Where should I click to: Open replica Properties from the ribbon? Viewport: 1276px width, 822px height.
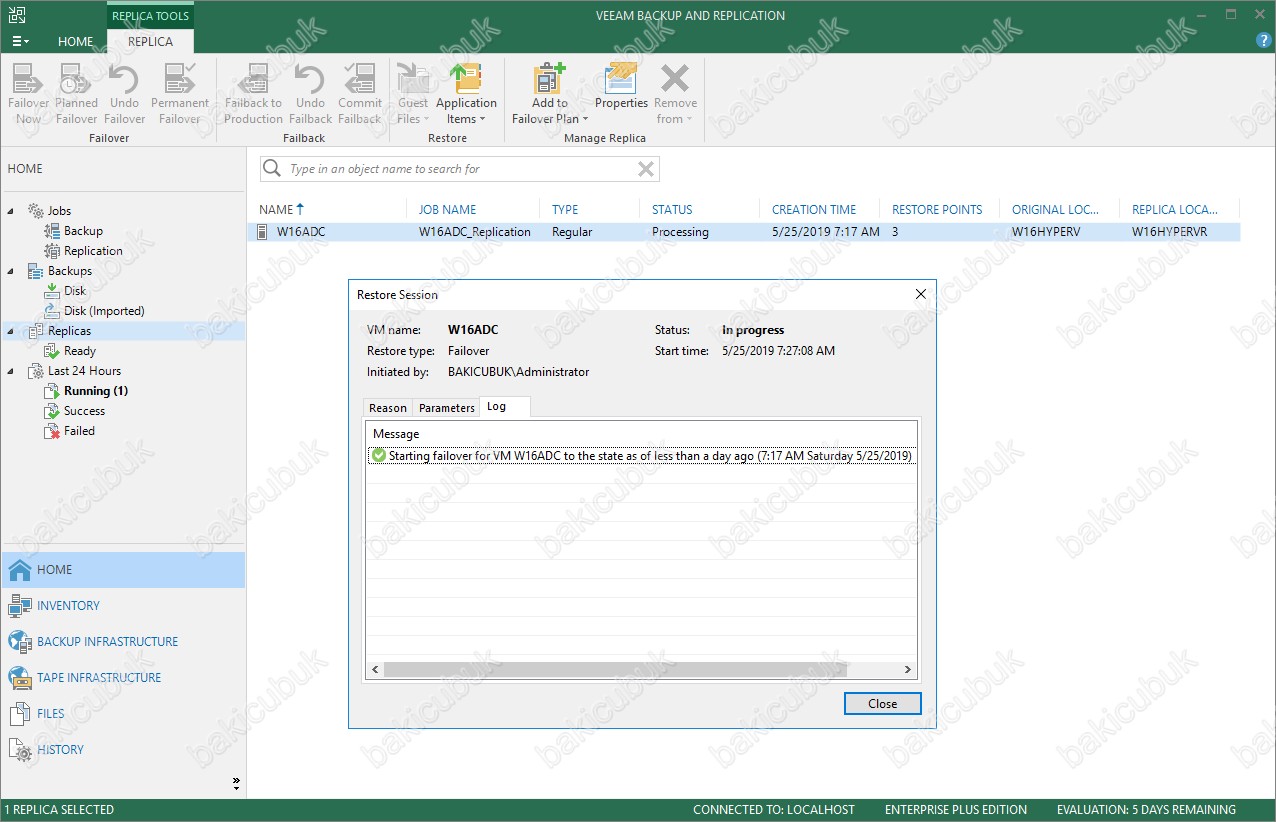(x=621, y=86)
